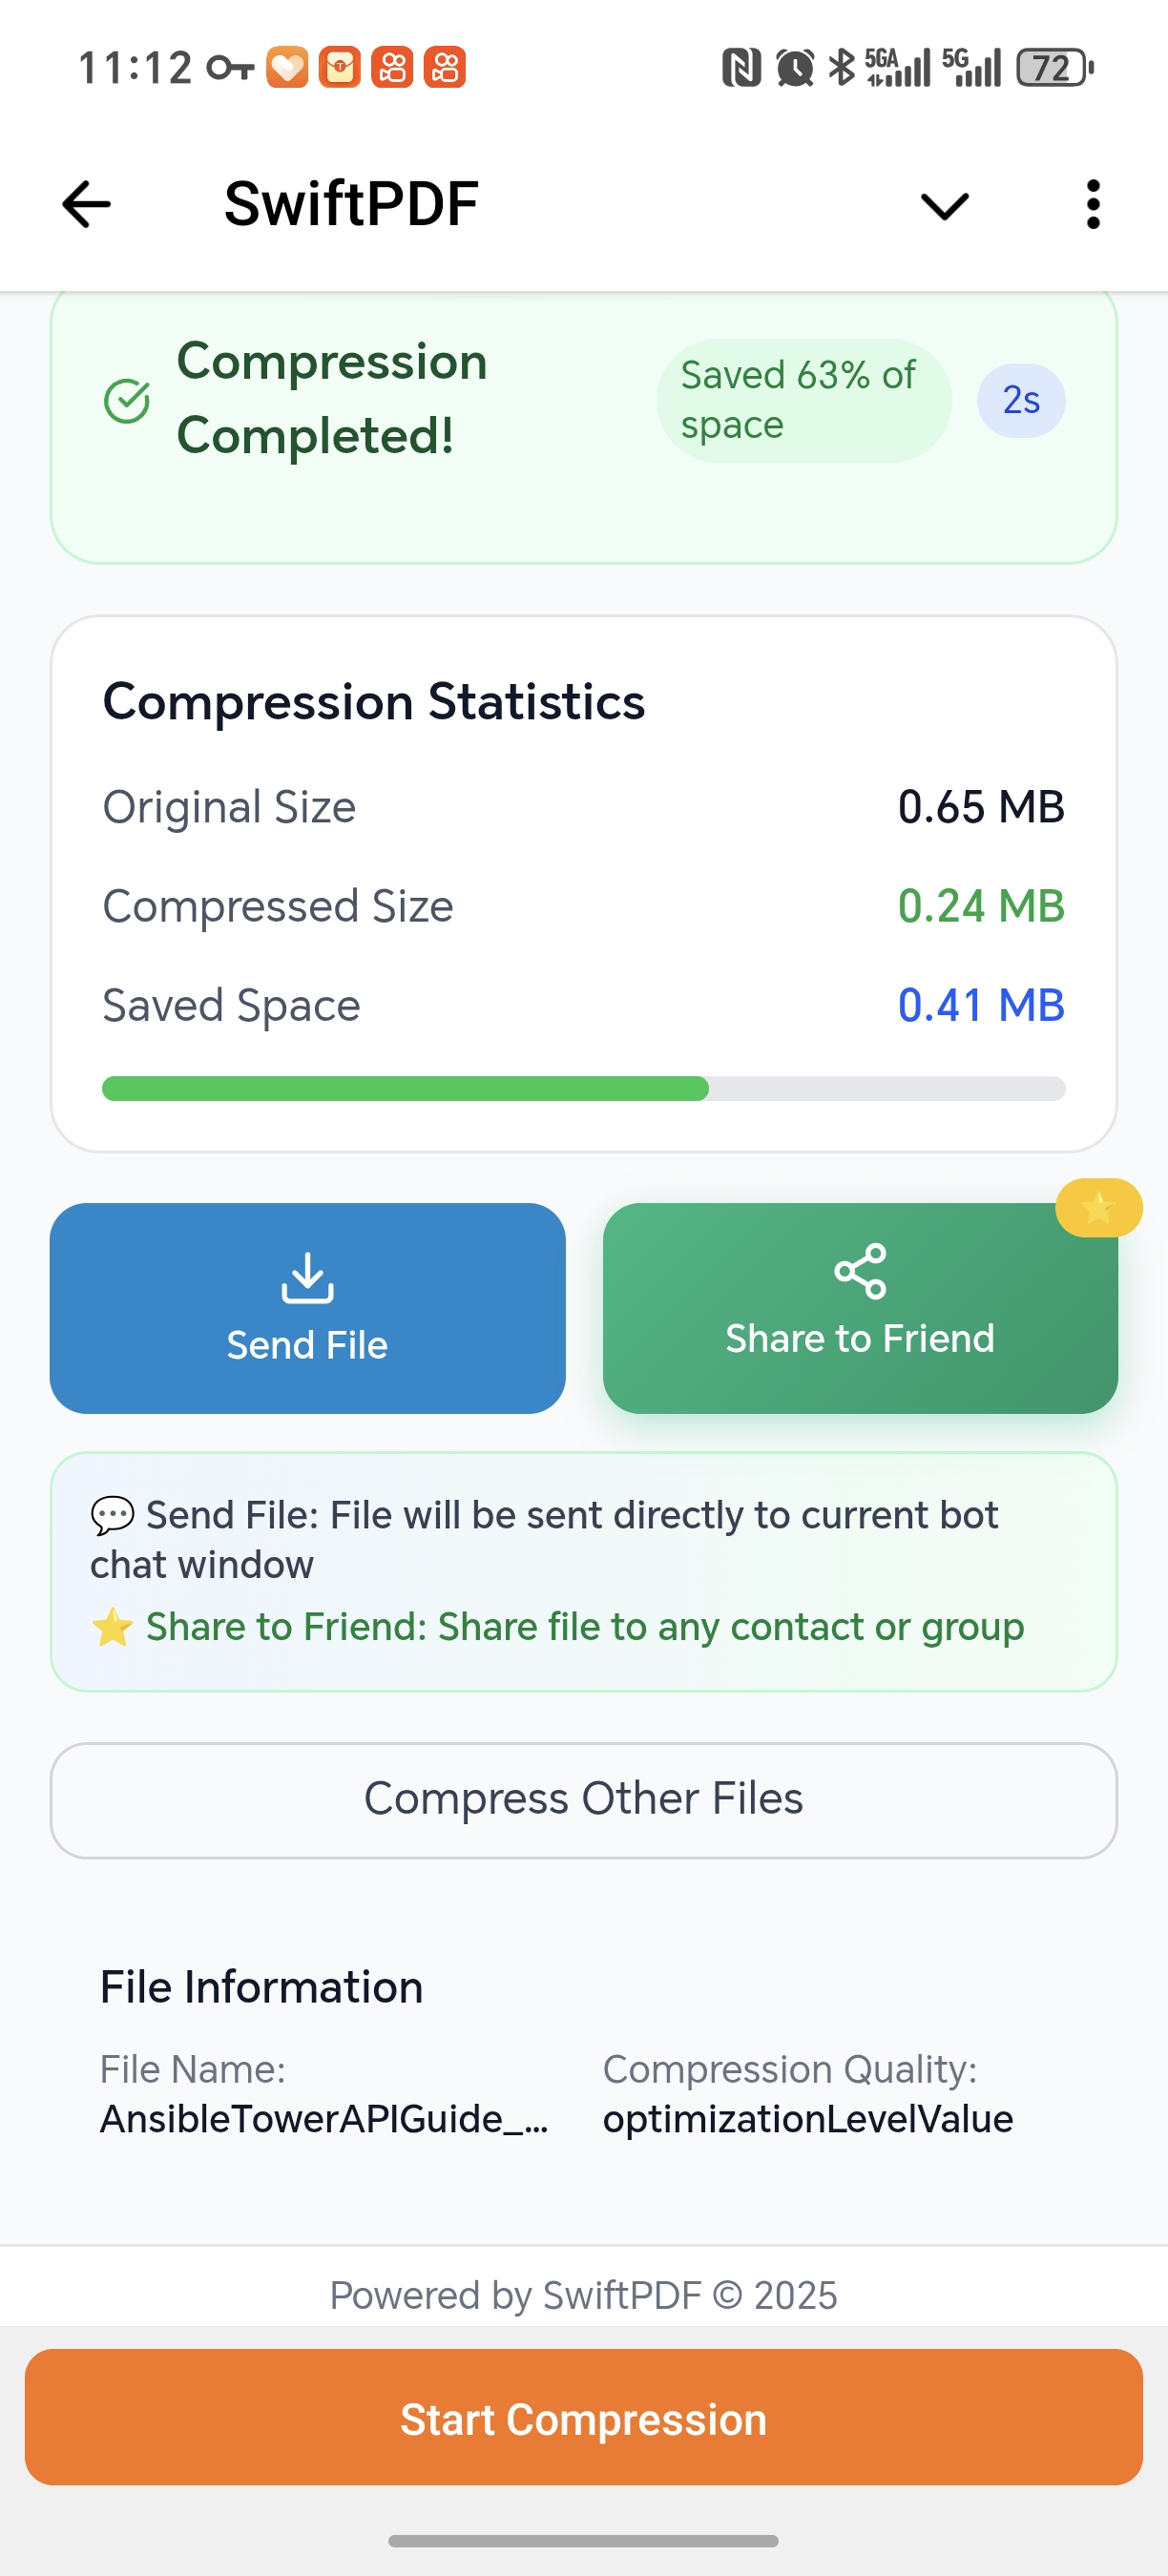This screenshot has width=1168, height=2576.
Task: Tap Start Compression
Action: click(583, 2419)
